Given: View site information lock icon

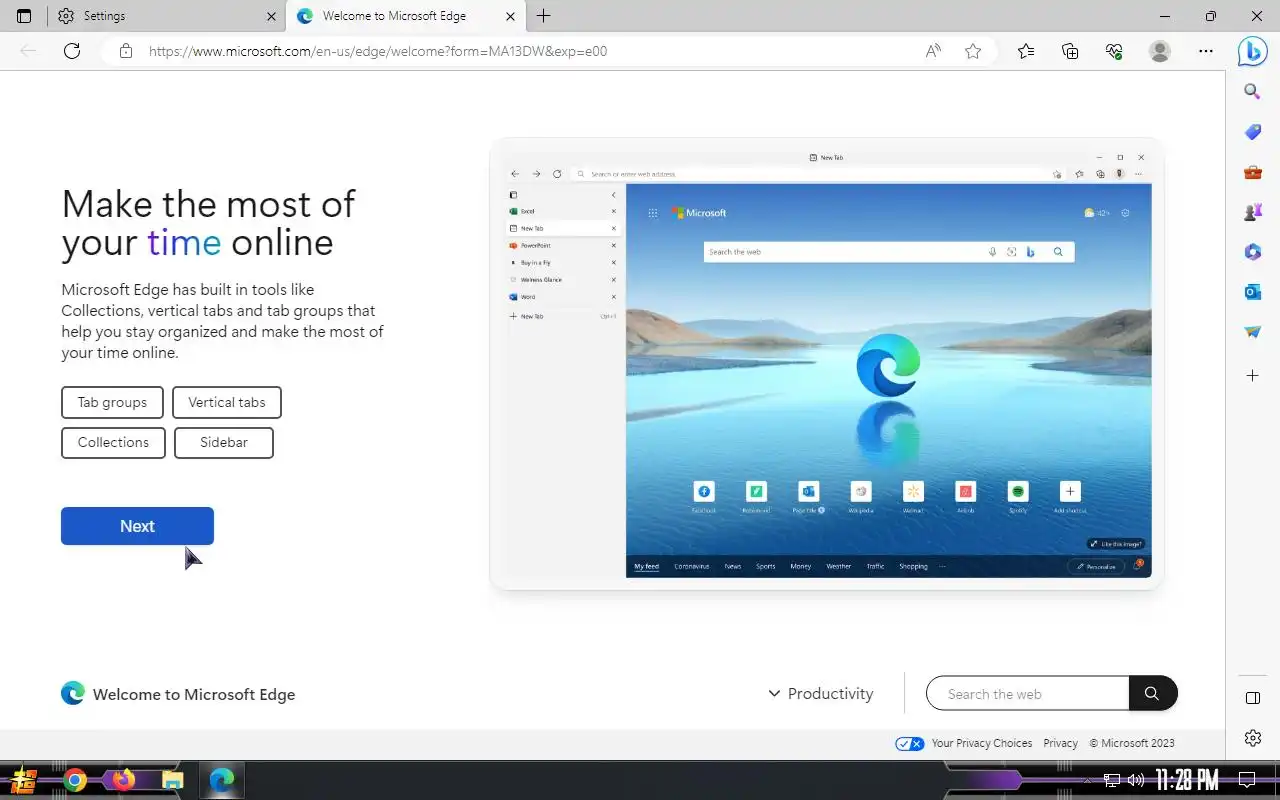Looking at the screenshot, I should pyautogui.click(x=125, y=51).
